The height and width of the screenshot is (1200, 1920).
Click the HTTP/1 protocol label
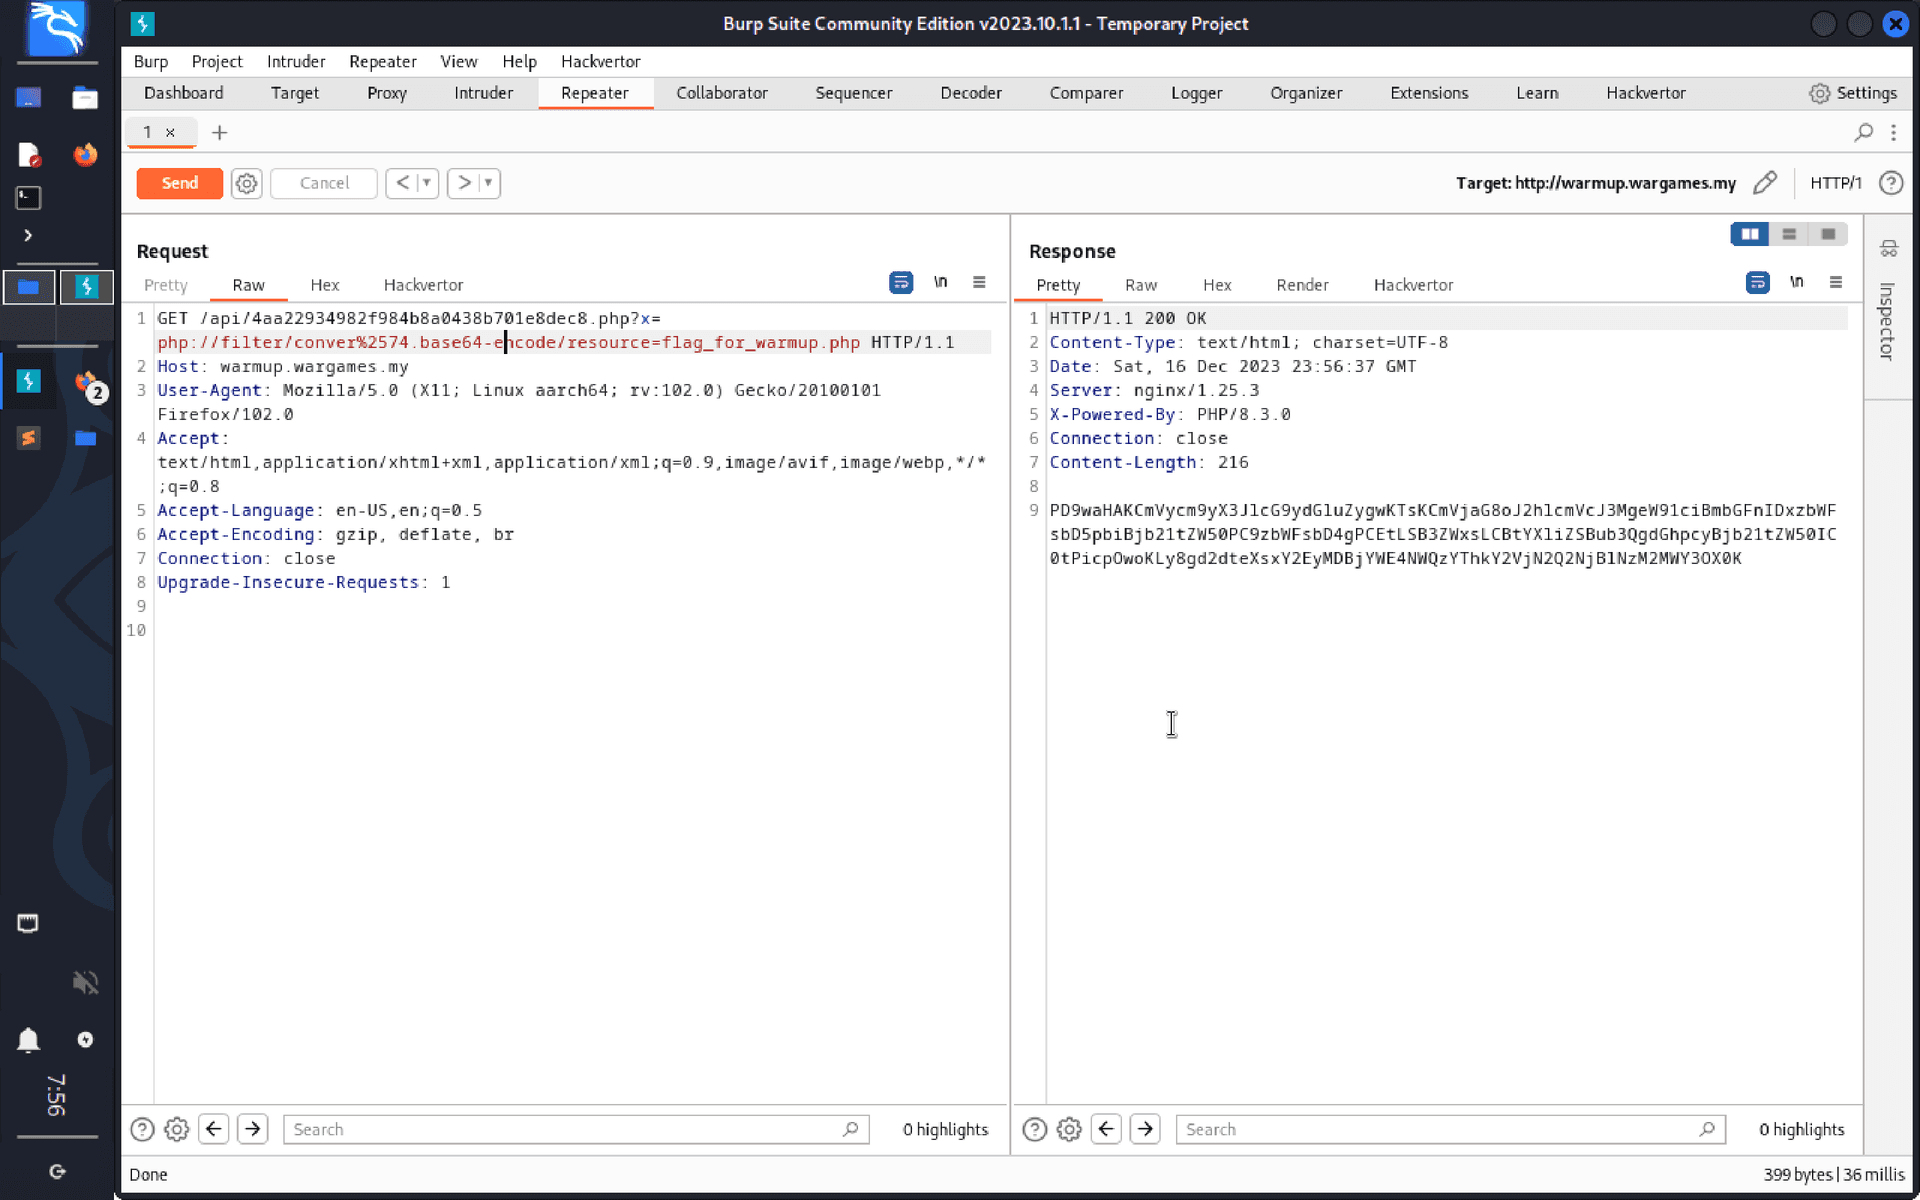coord(1835,183)
